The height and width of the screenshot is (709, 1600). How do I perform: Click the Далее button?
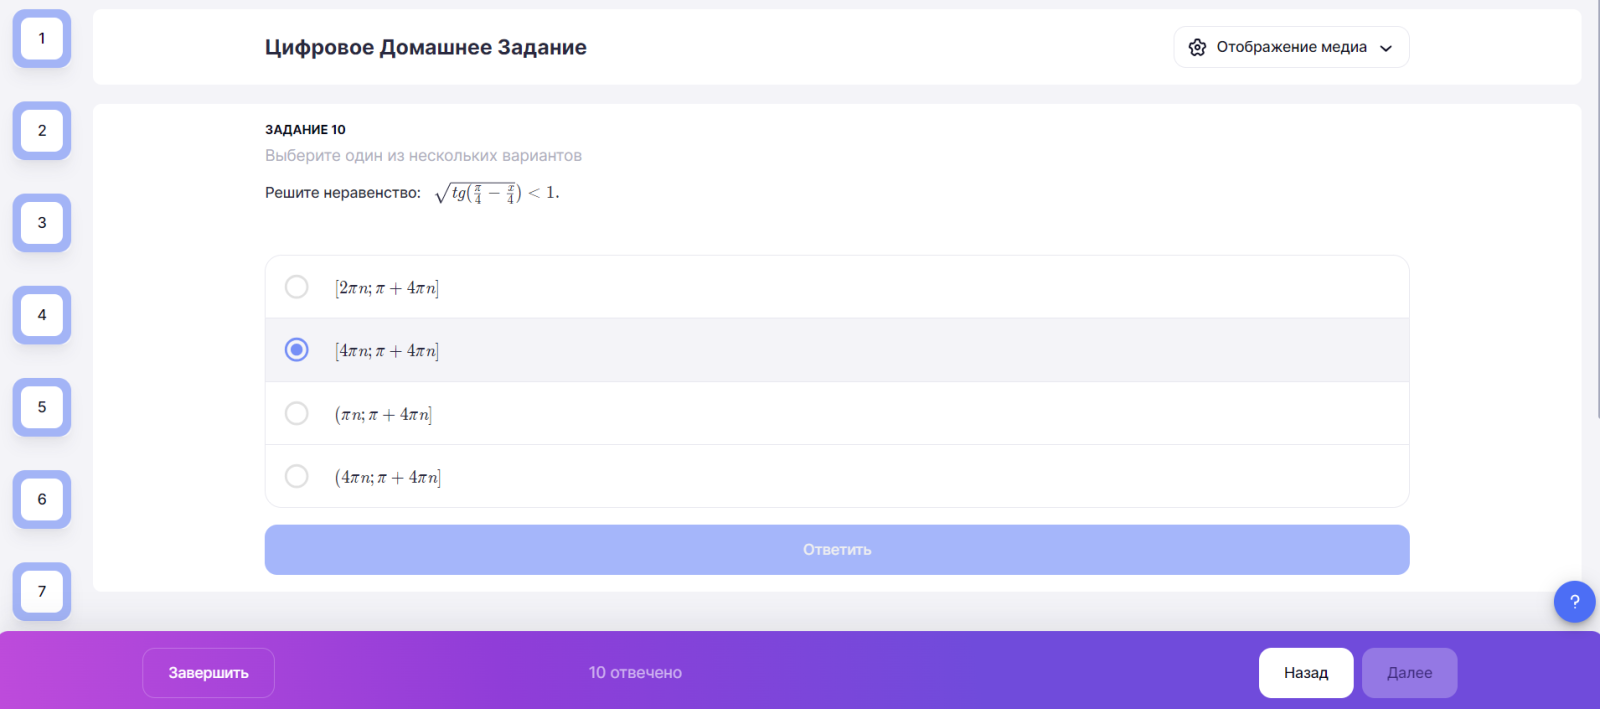[x=1409, y=673]
